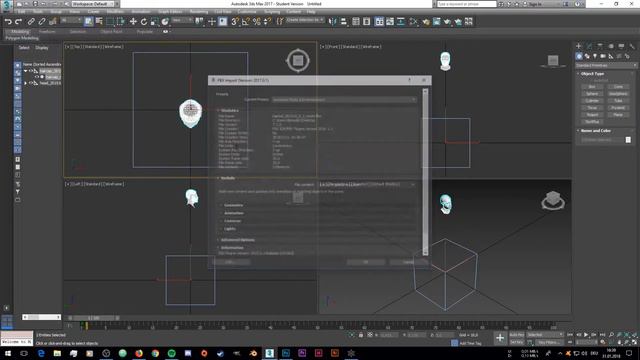Switch to the Freeform ribbon tab
This screenshot has height=360, width=640.
[47, 31]
